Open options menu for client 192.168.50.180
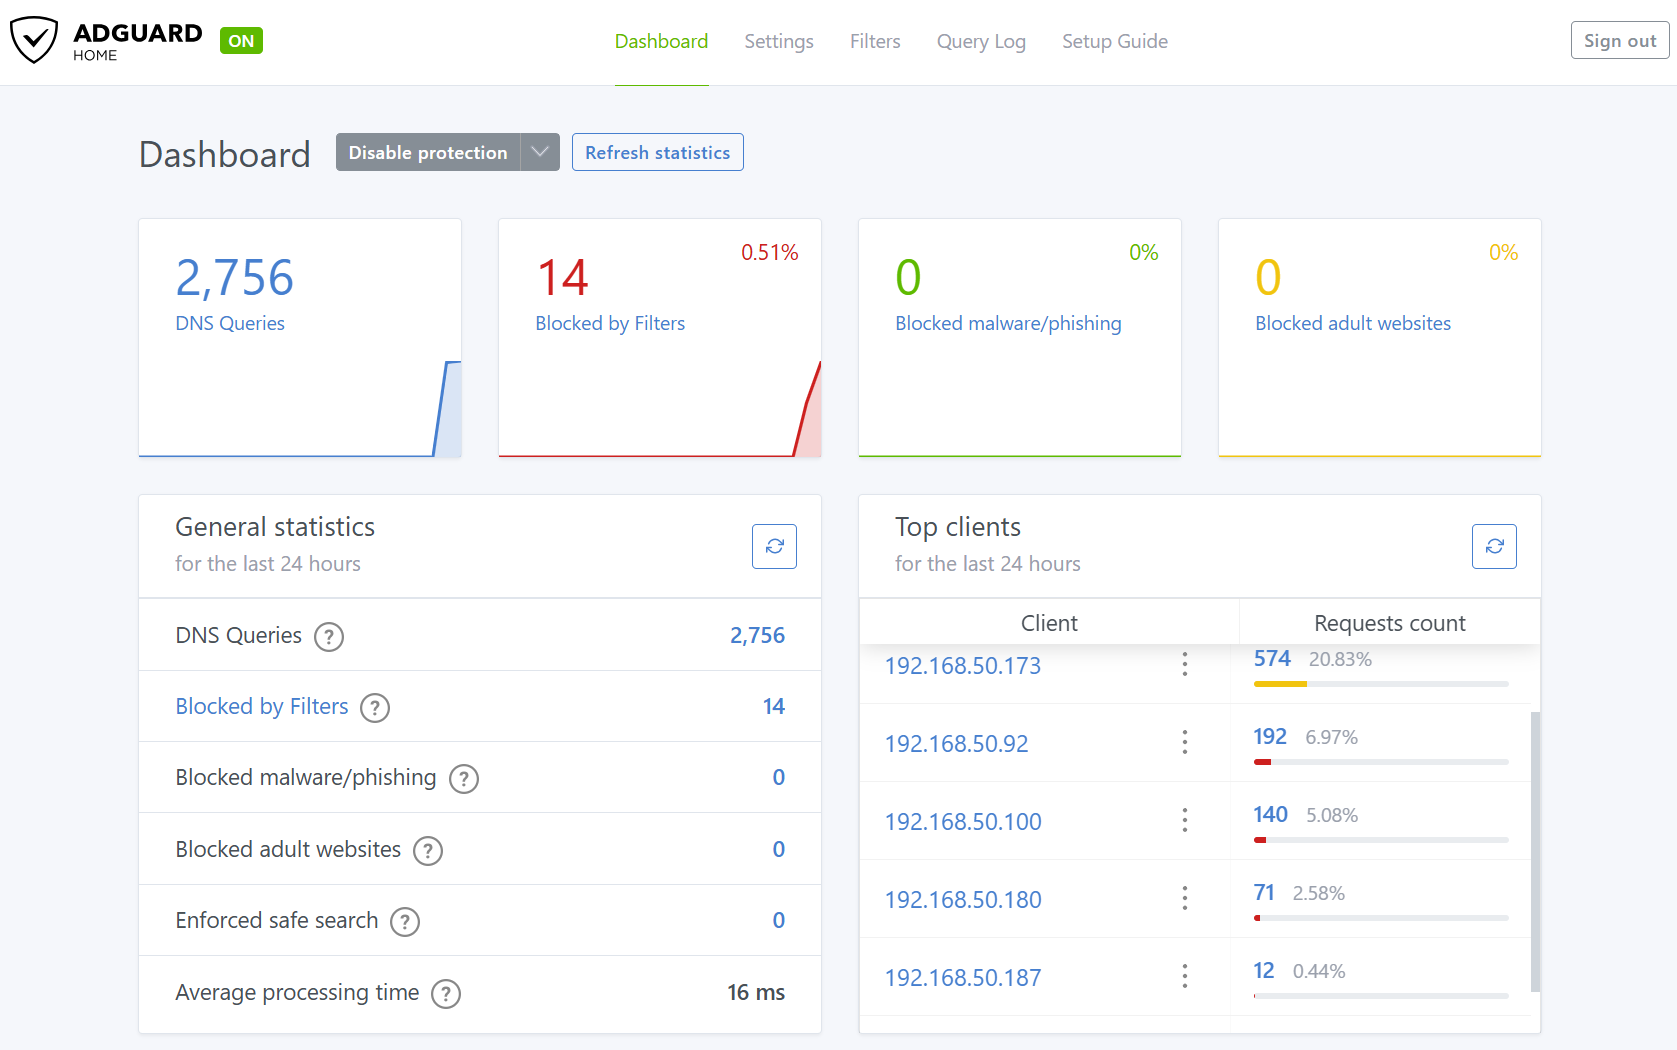Screen dimensions: 1677x1050 [x=1185, y=898]
